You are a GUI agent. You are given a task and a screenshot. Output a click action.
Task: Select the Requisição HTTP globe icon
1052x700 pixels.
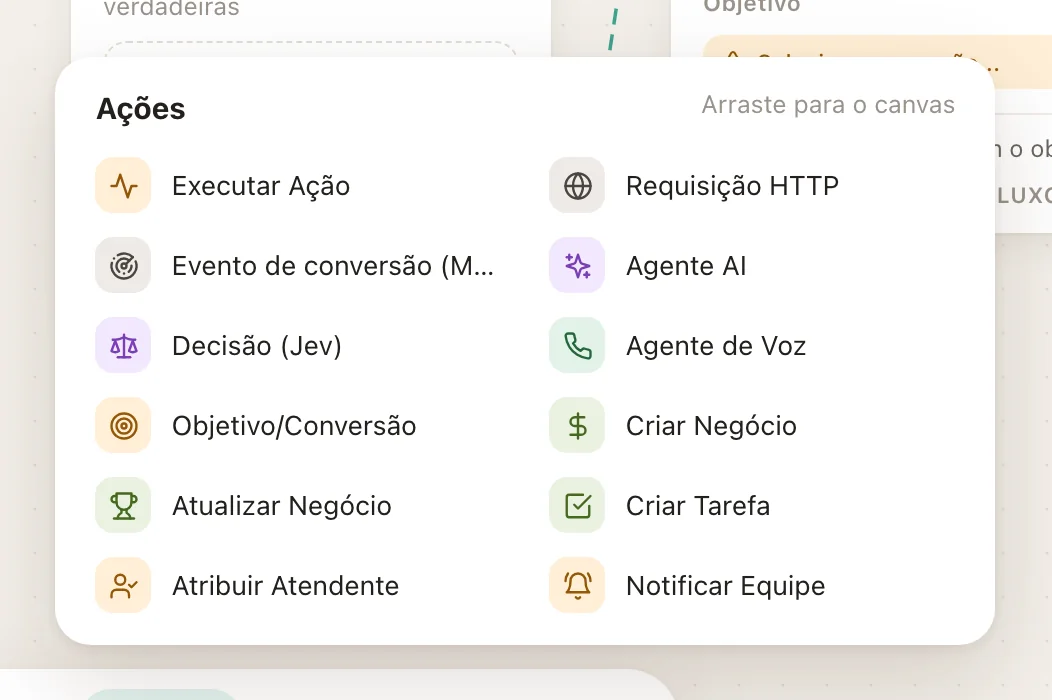577,186
